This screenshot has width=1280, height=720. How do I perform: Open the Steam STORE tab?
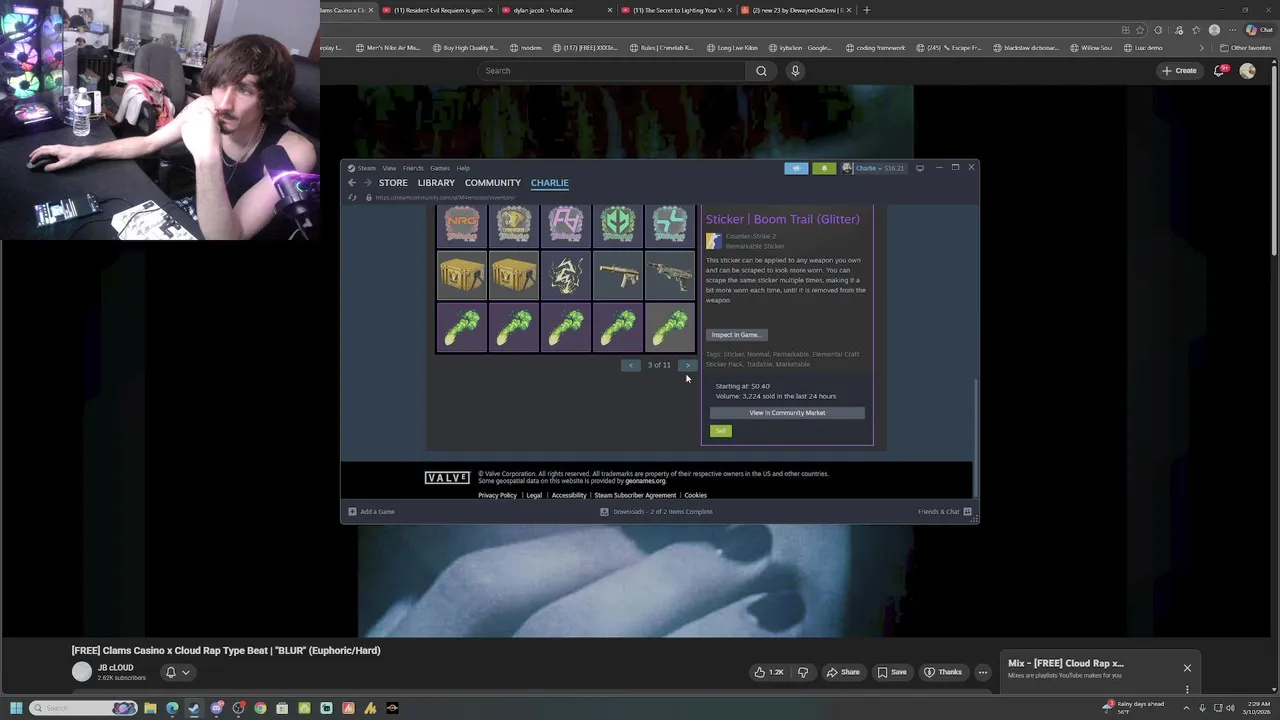click(x=393, y=183)
